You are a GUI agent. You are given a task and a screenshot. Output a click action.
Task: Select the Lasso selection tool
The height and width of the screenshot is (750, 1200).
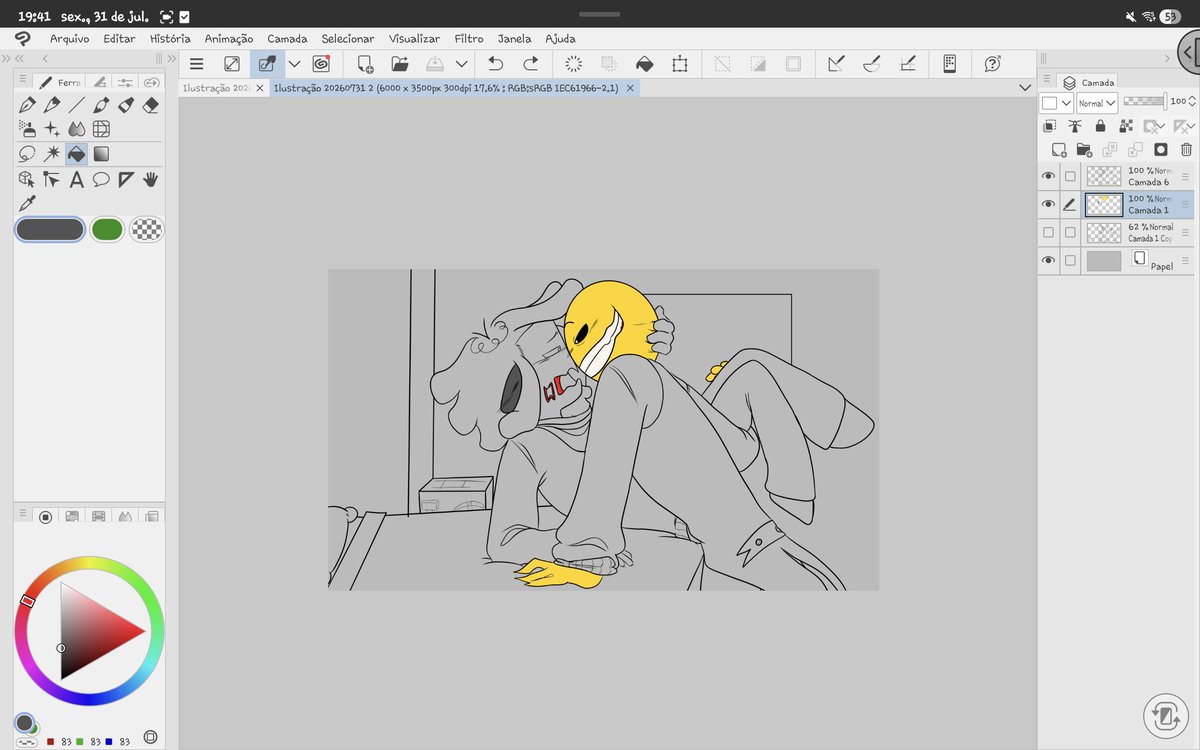click(x=27, y=154)
